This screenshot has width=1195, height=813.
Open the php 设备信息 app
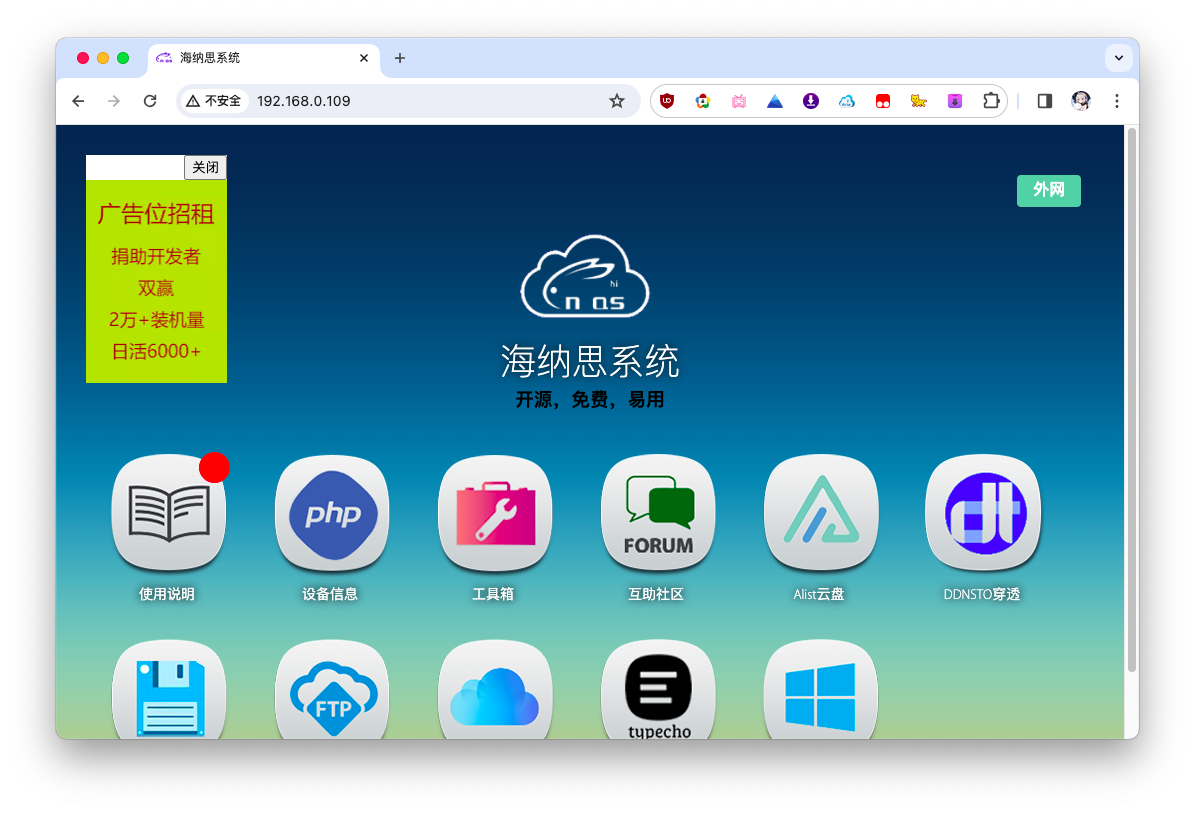[332, 513]
